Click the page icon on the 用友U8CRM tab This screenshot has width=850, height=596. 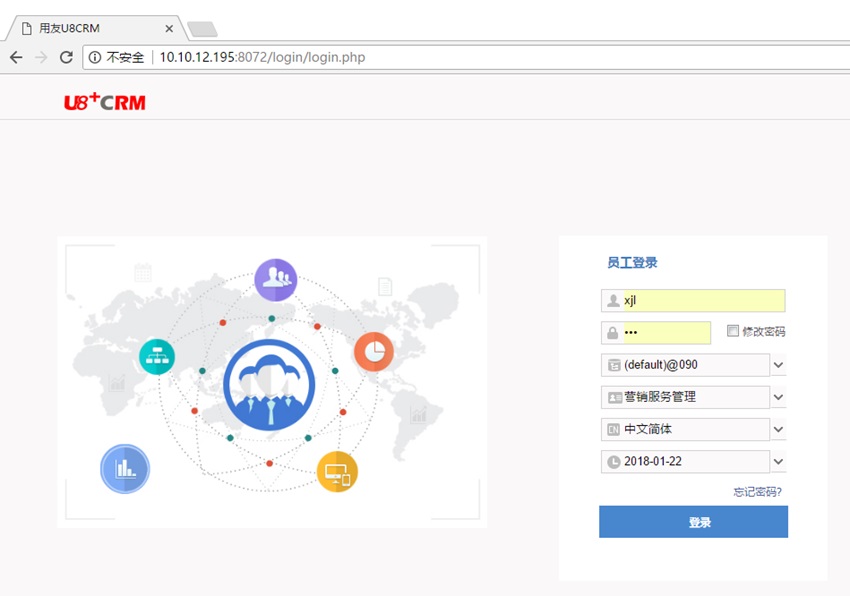coord(27,28)
